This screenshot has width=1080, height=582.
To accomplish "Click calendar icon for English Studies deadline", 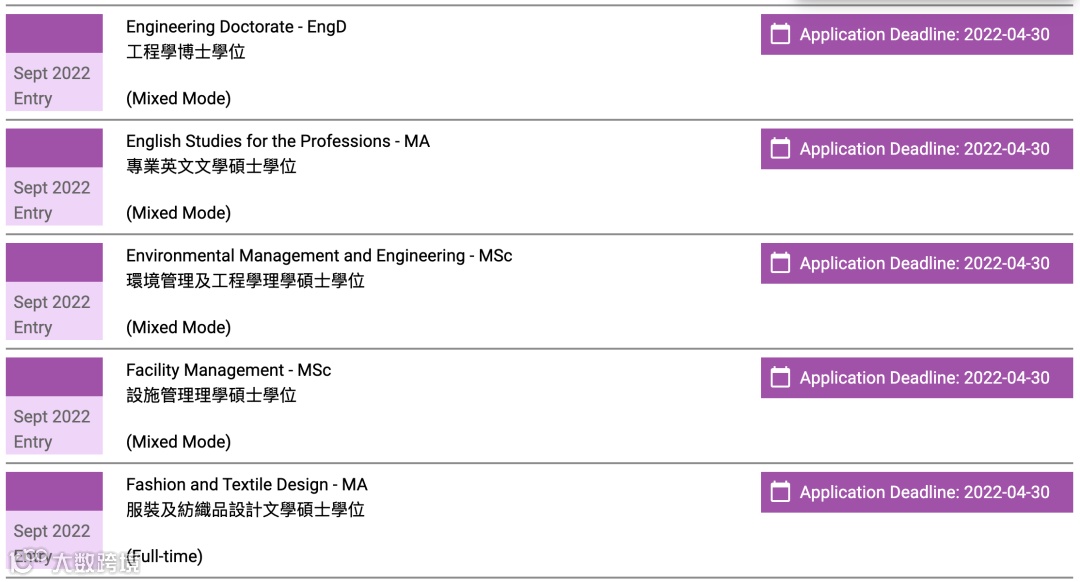I will point(781,149).
